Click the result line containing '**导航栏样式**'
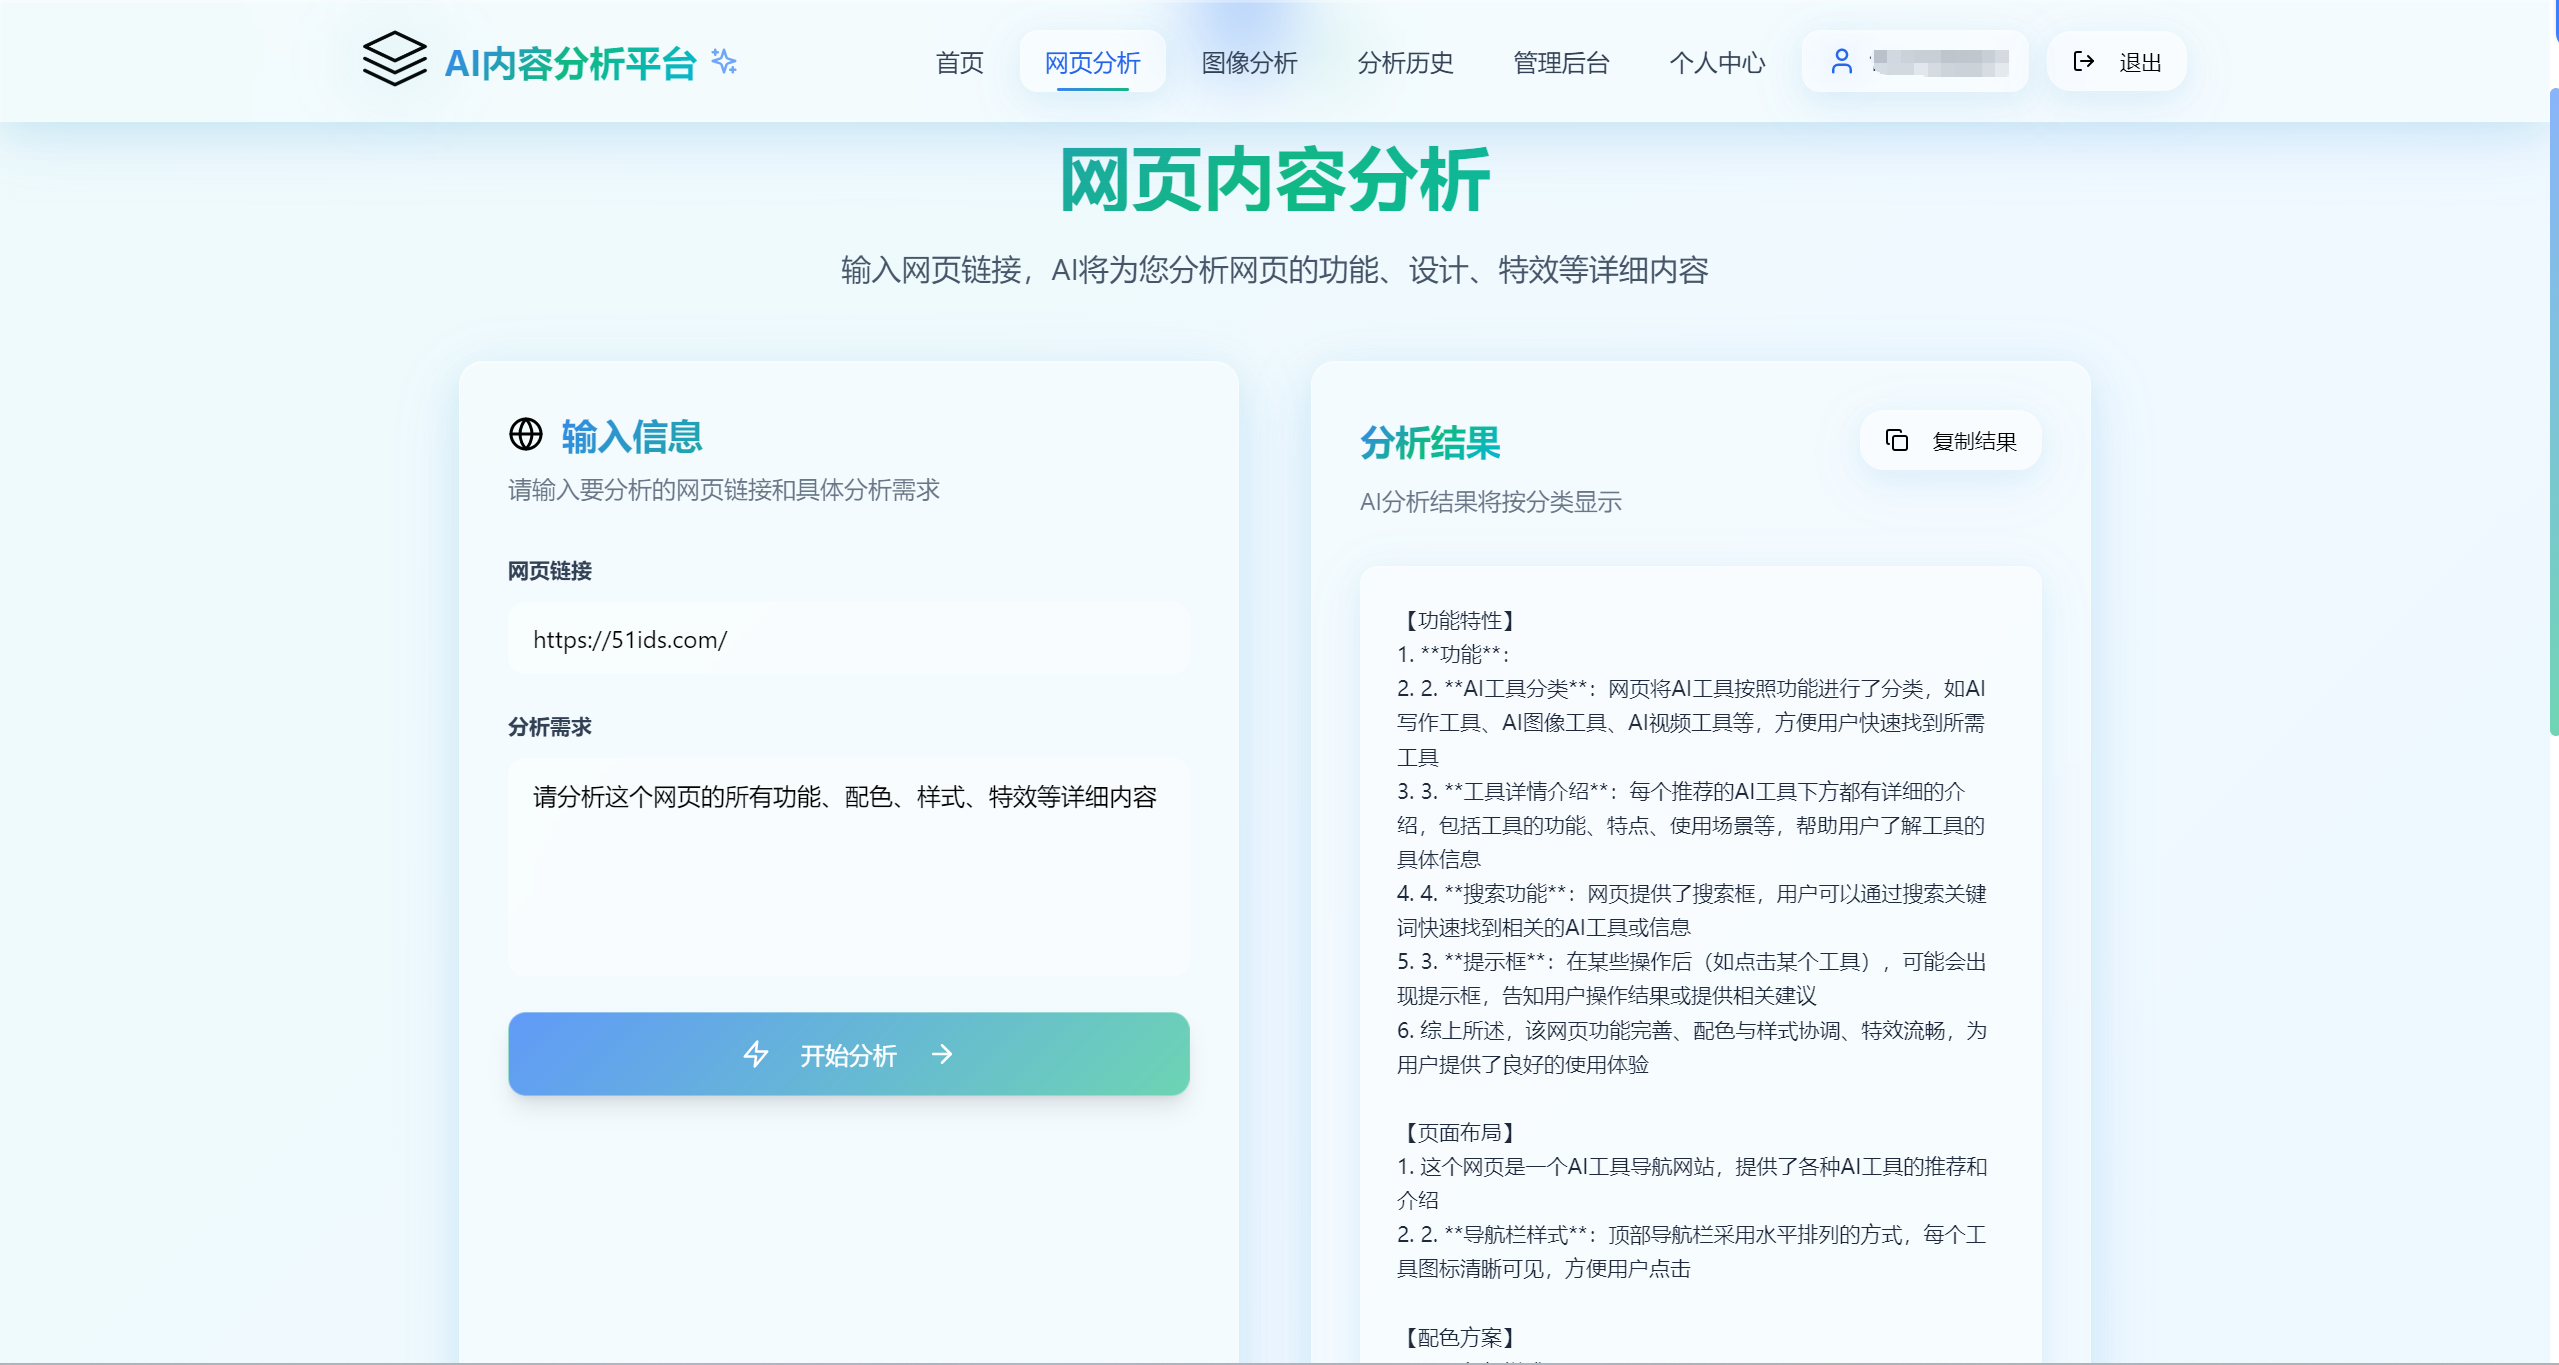 [1692, 1251]
